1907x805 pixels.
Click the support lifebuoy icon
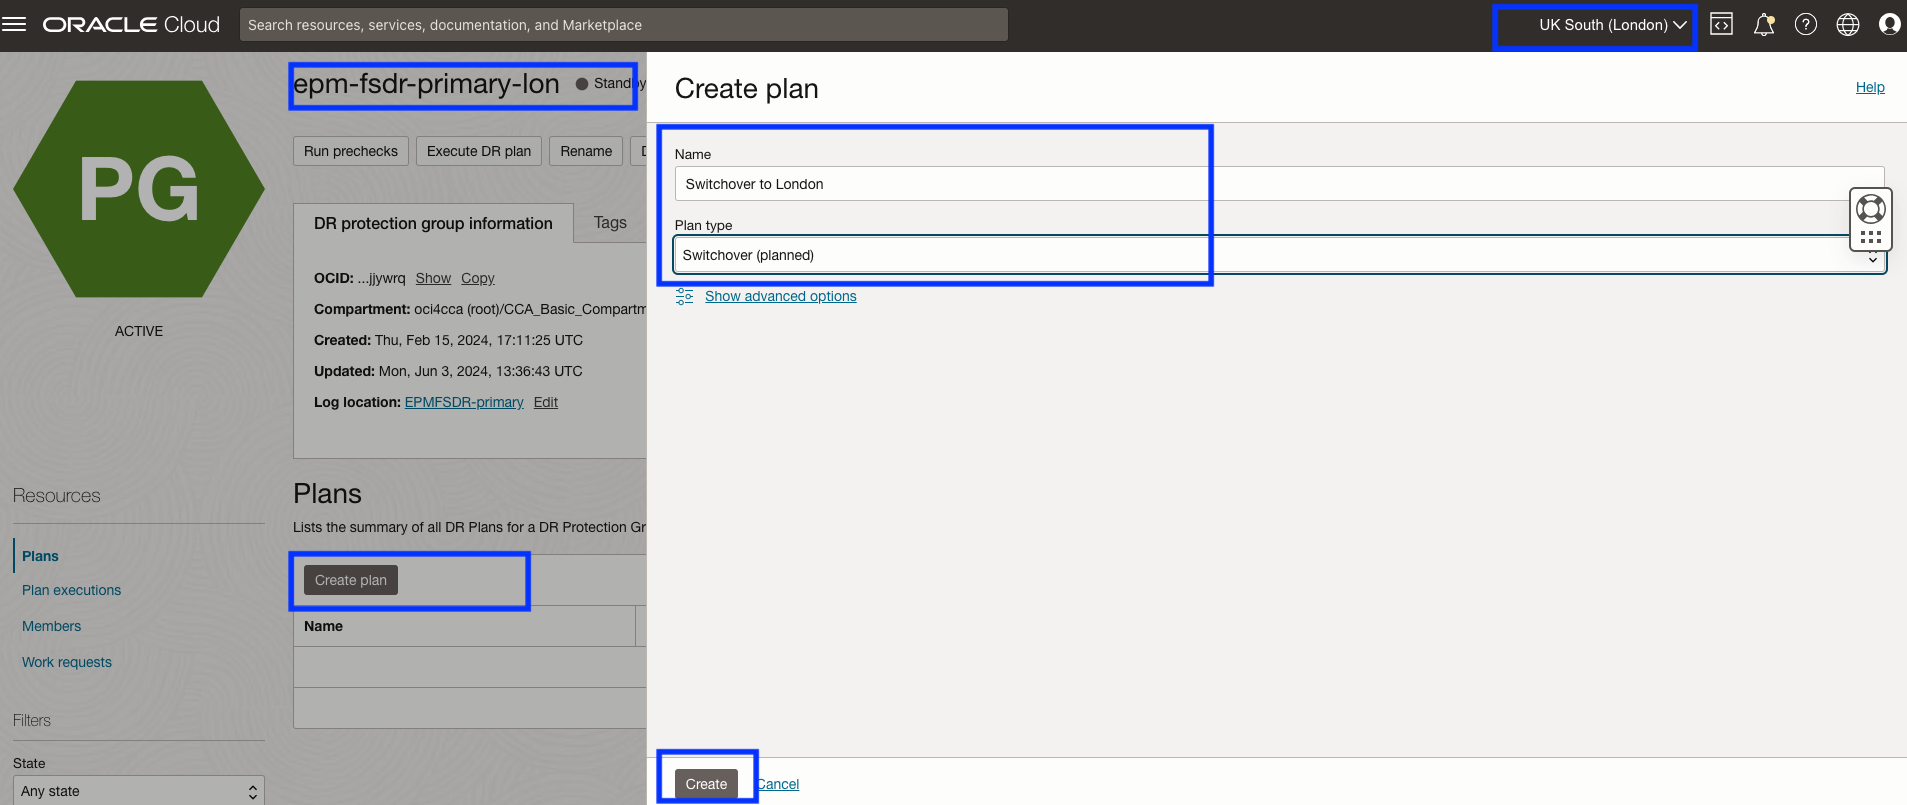[1871, 208]
